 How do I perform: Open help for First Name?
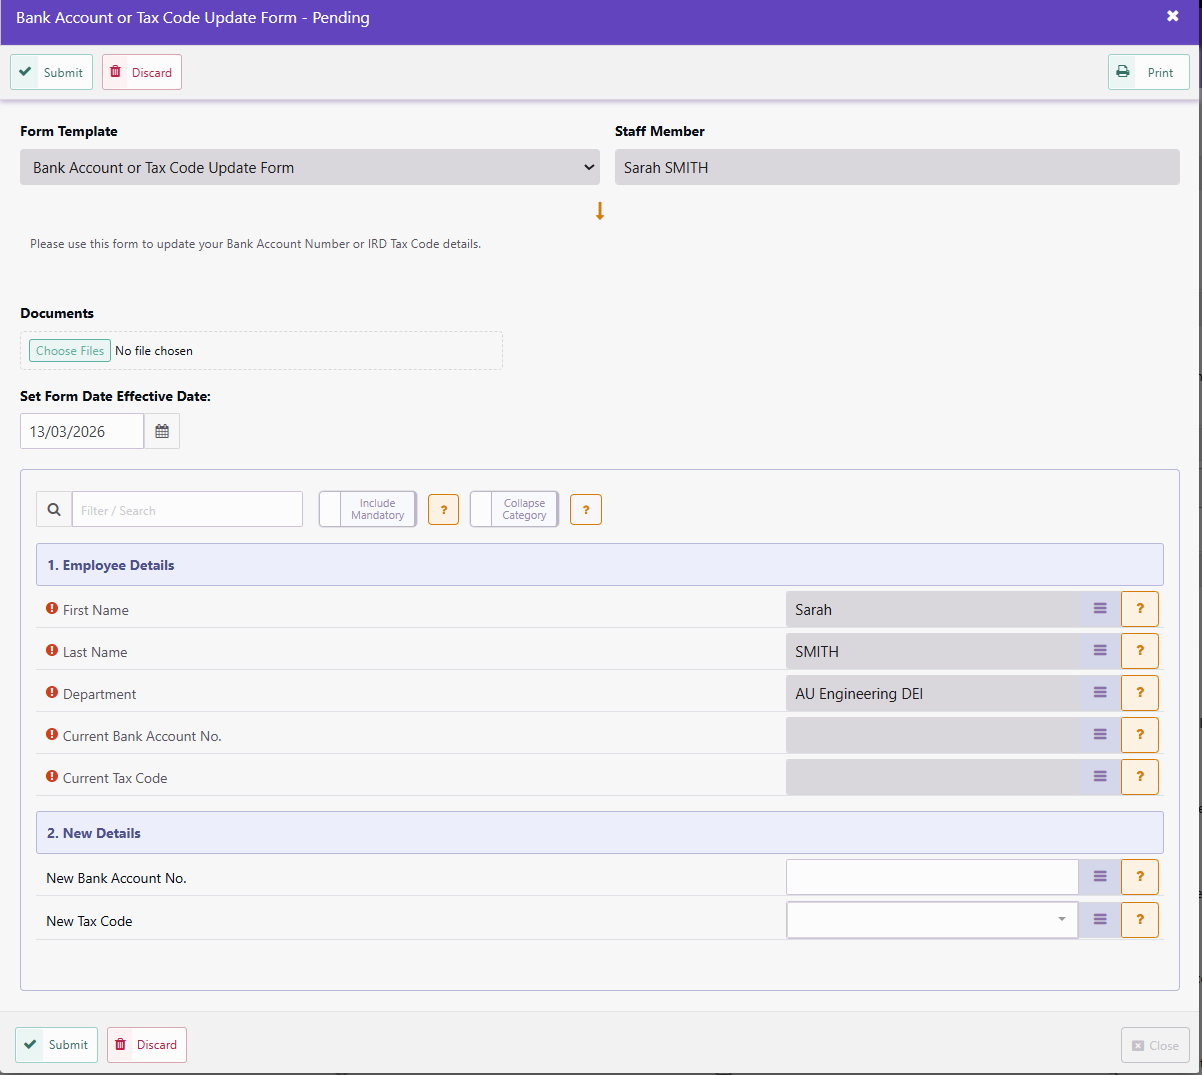[1140, 609]
